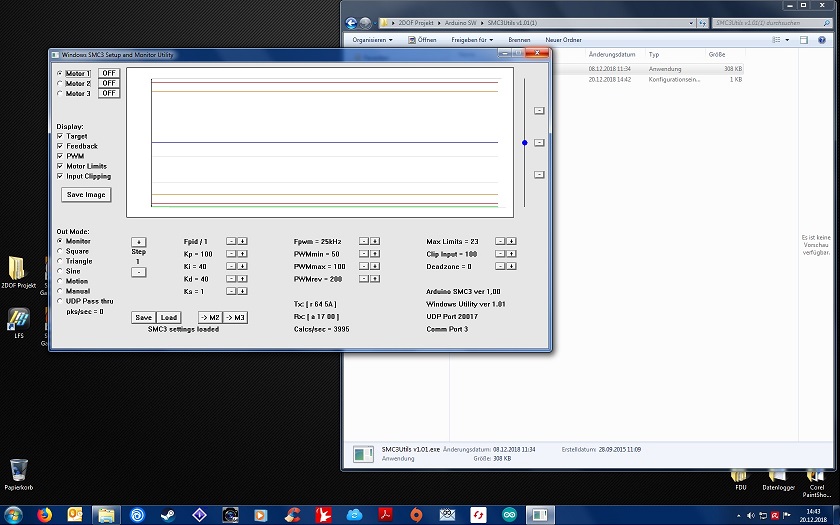Launch Steam from the taskbar
Screen dimensions: 840x525
[168, 515]
